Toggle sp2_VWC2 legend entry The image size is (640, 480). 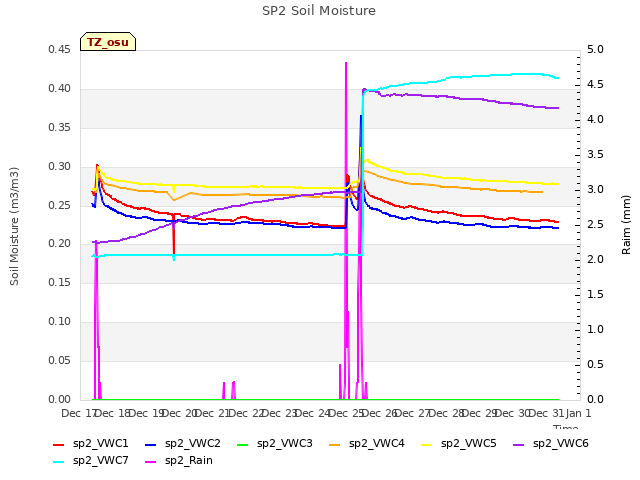[183, 444]
